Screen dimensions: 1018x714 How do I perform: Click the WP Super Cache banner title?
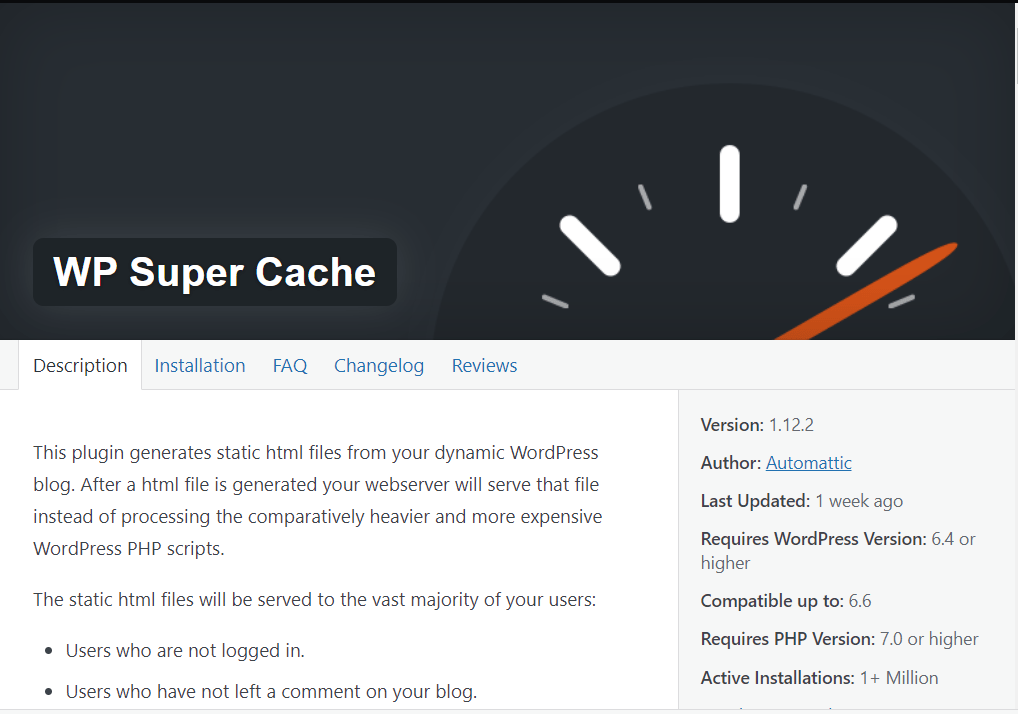[215, 272]
